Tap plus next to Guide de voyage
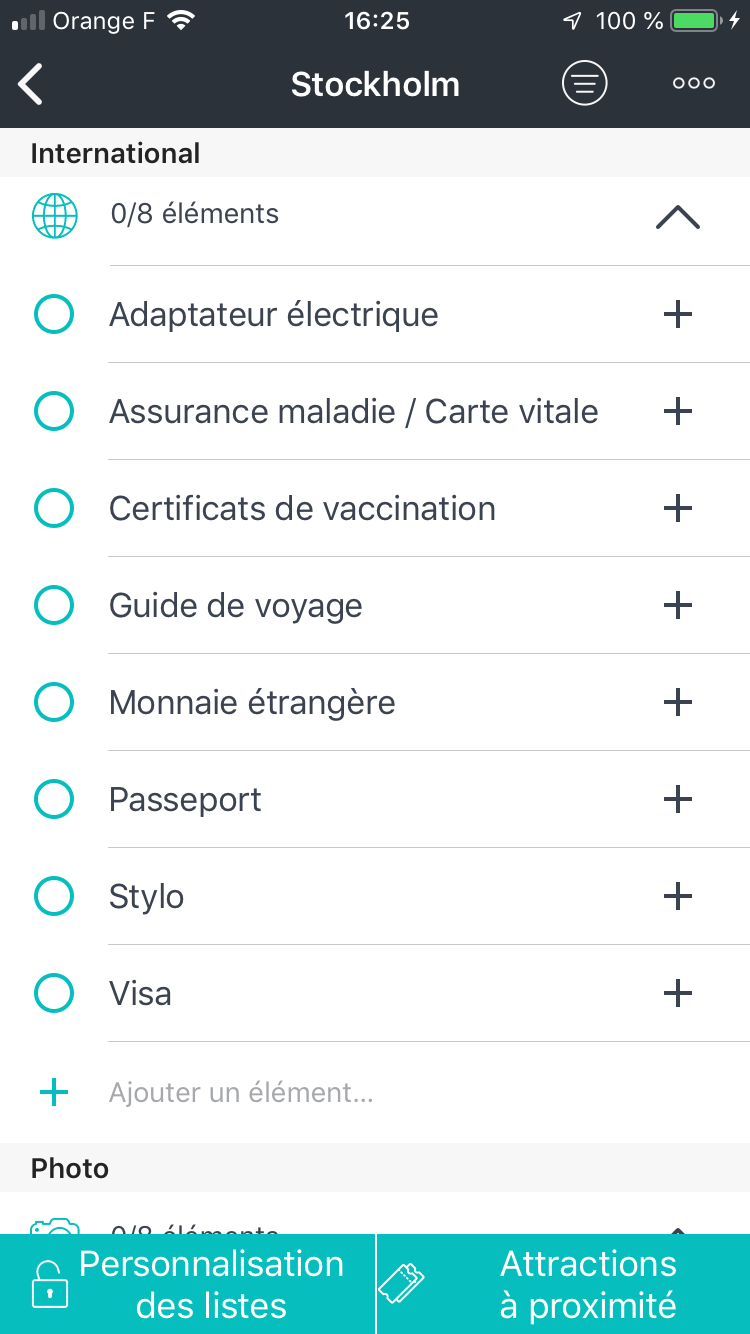The height and width of the screenshot is (1334, 750). click(x=677, y=605)
